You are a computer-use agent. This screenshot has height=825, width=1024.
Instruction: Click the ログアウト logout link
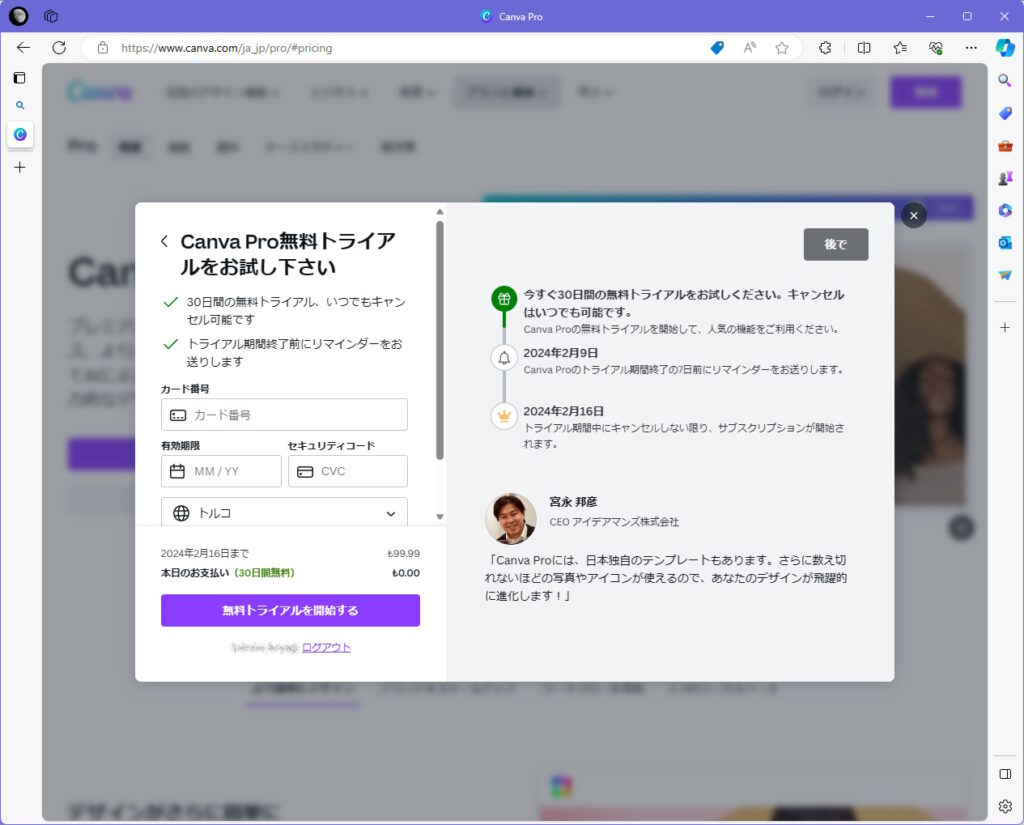(327, 647)
